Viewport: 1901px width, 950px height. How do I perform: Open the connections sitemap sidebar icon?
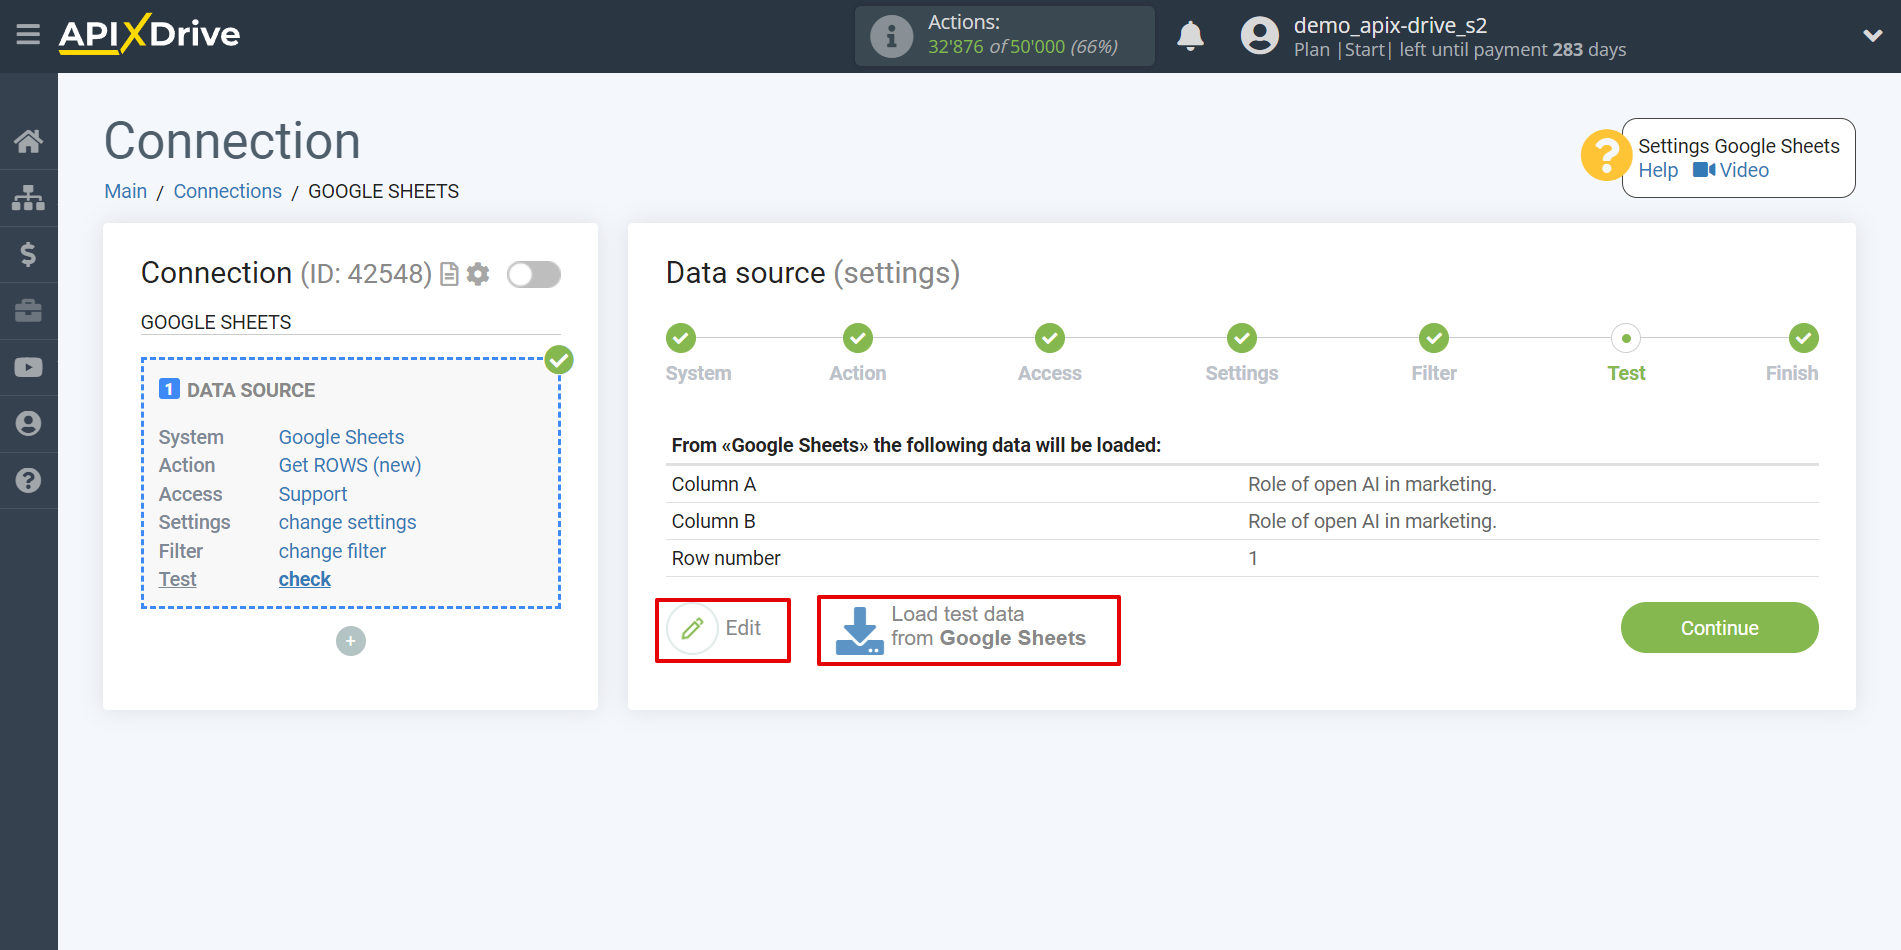point(28,198)
